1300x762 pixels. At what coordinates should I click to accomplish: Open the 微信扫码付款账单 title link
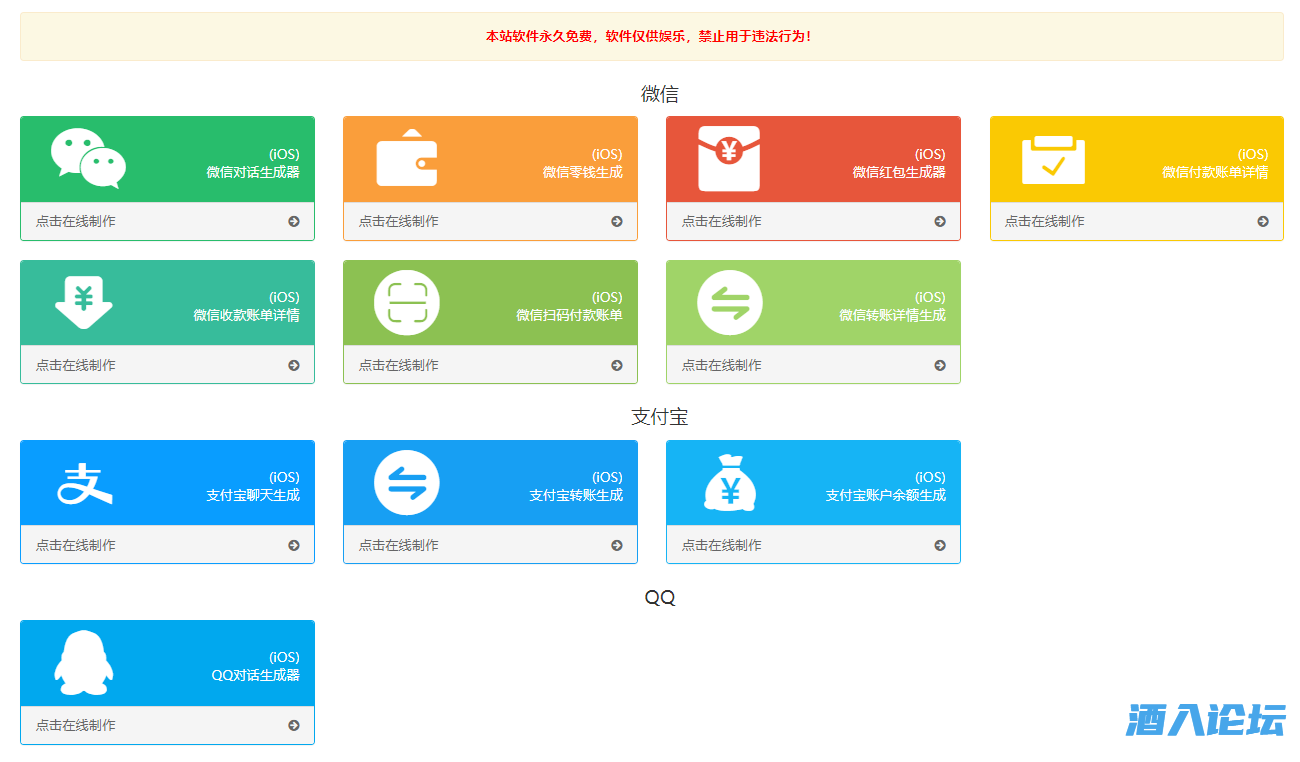(x=569, y=316)
